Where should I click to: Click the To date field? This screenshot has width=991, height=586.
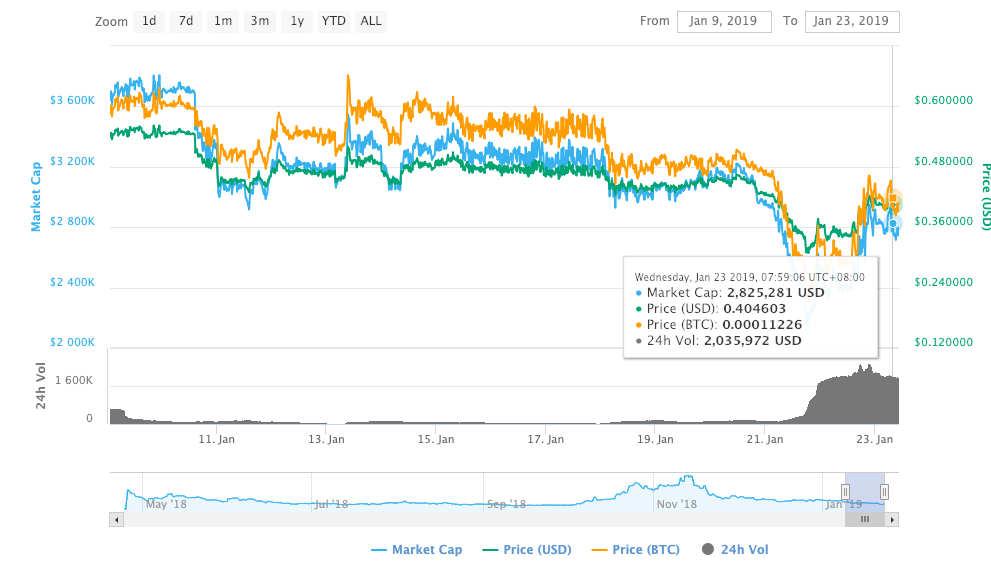[852, 21]
